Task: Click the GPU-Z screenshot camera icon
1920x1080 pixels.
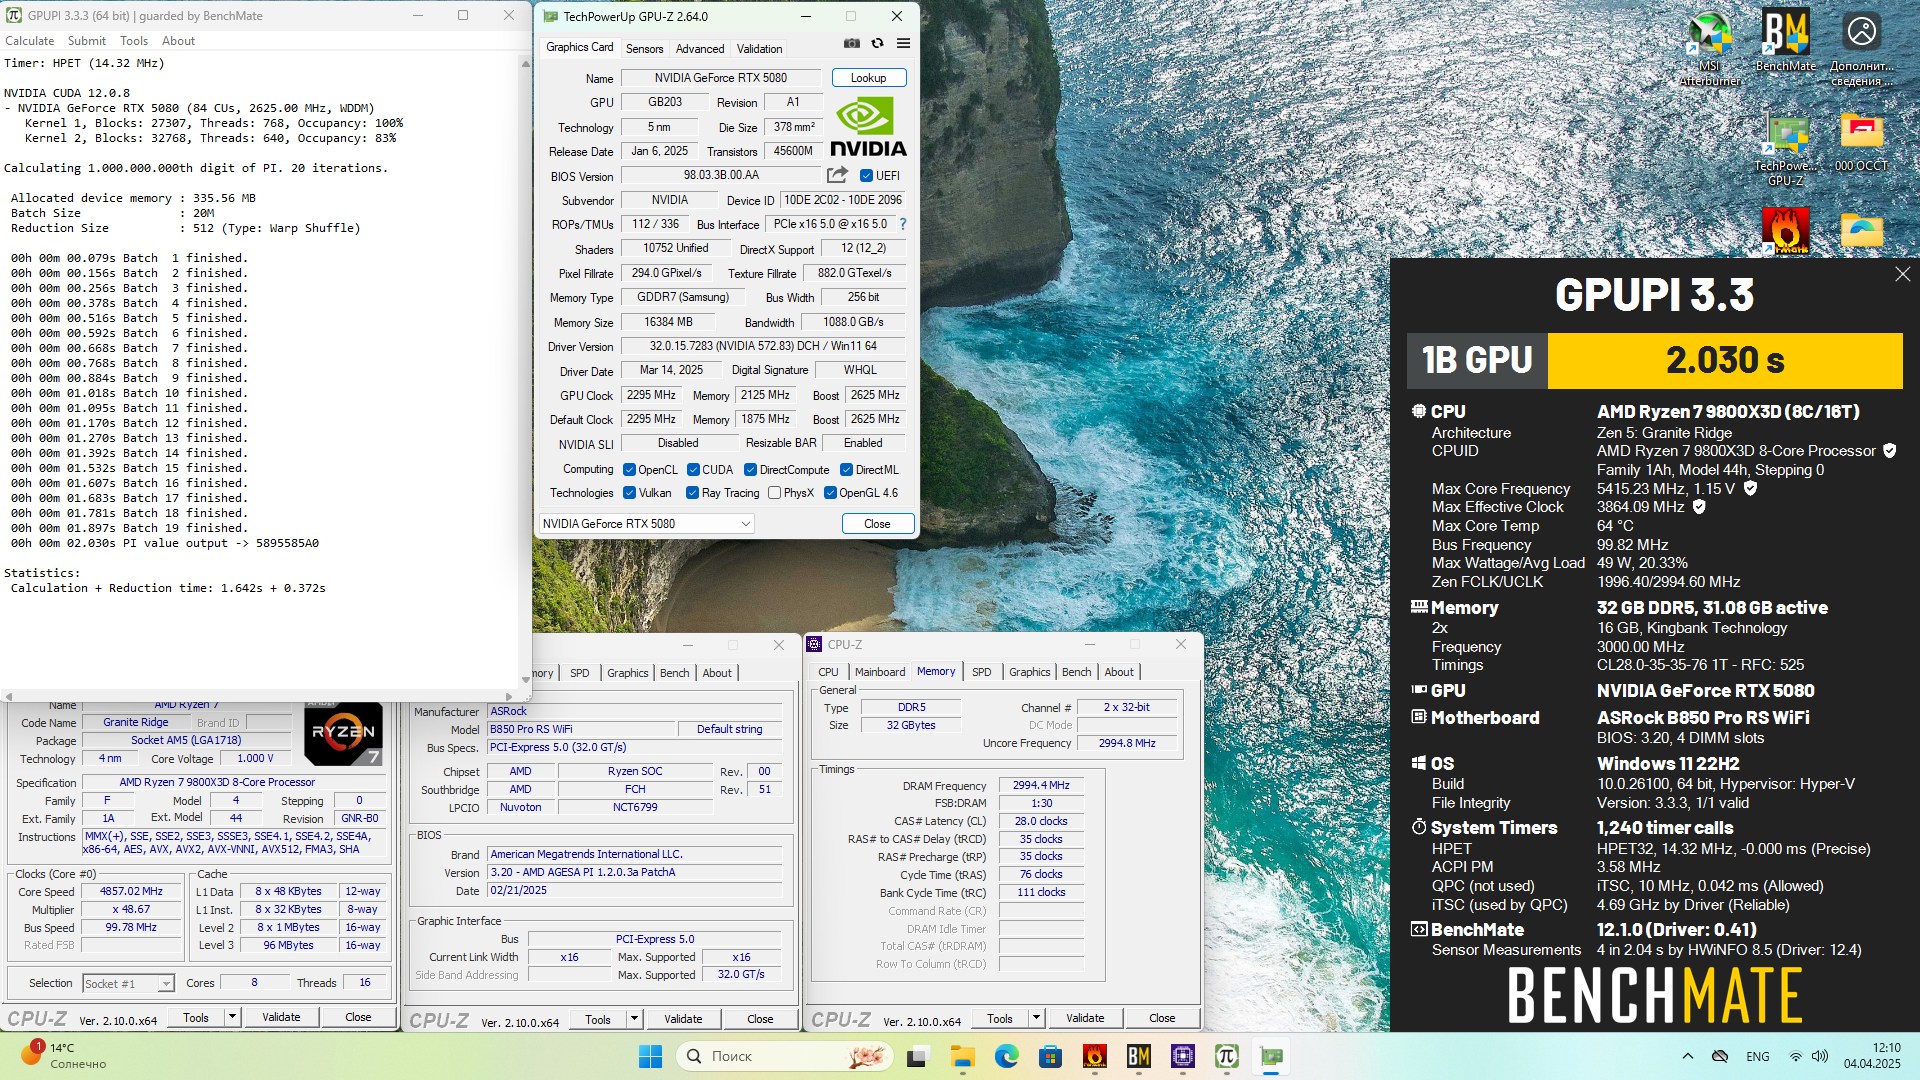Action: click(x=851, y=44)
